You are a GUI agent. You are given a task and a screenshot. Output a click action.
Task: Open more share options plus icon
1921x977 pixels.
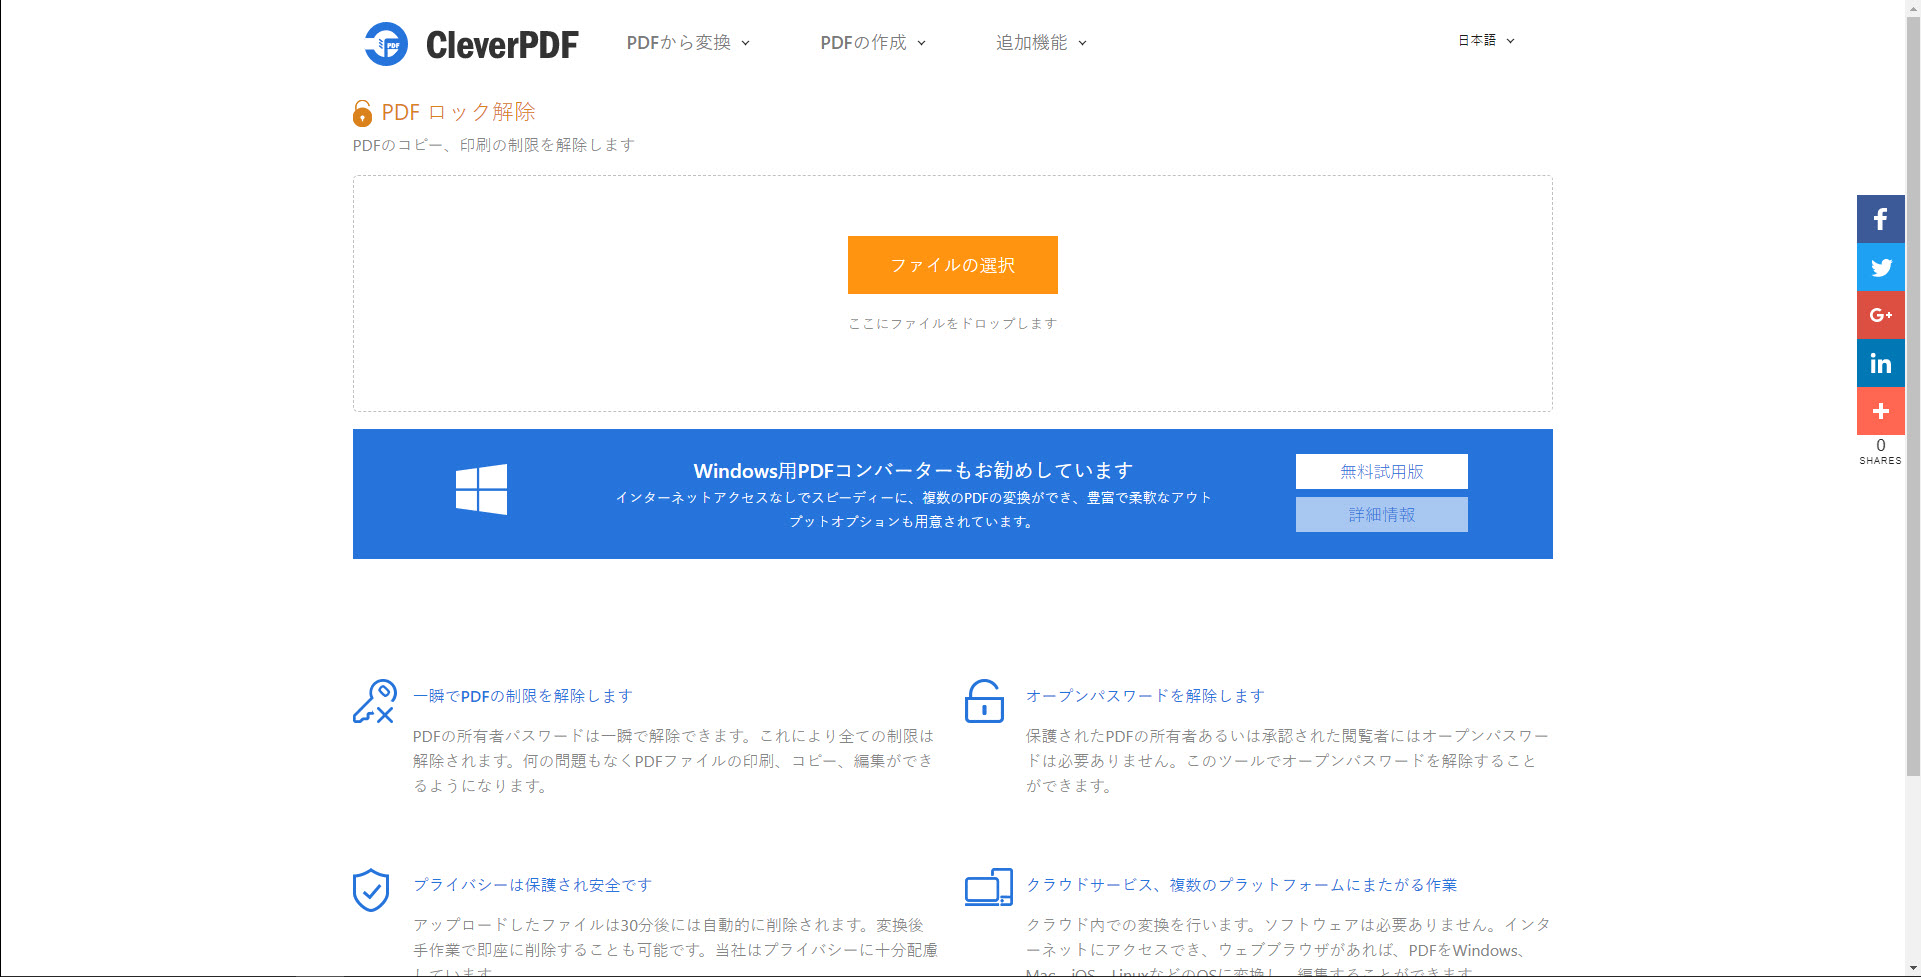point(1880,411)
